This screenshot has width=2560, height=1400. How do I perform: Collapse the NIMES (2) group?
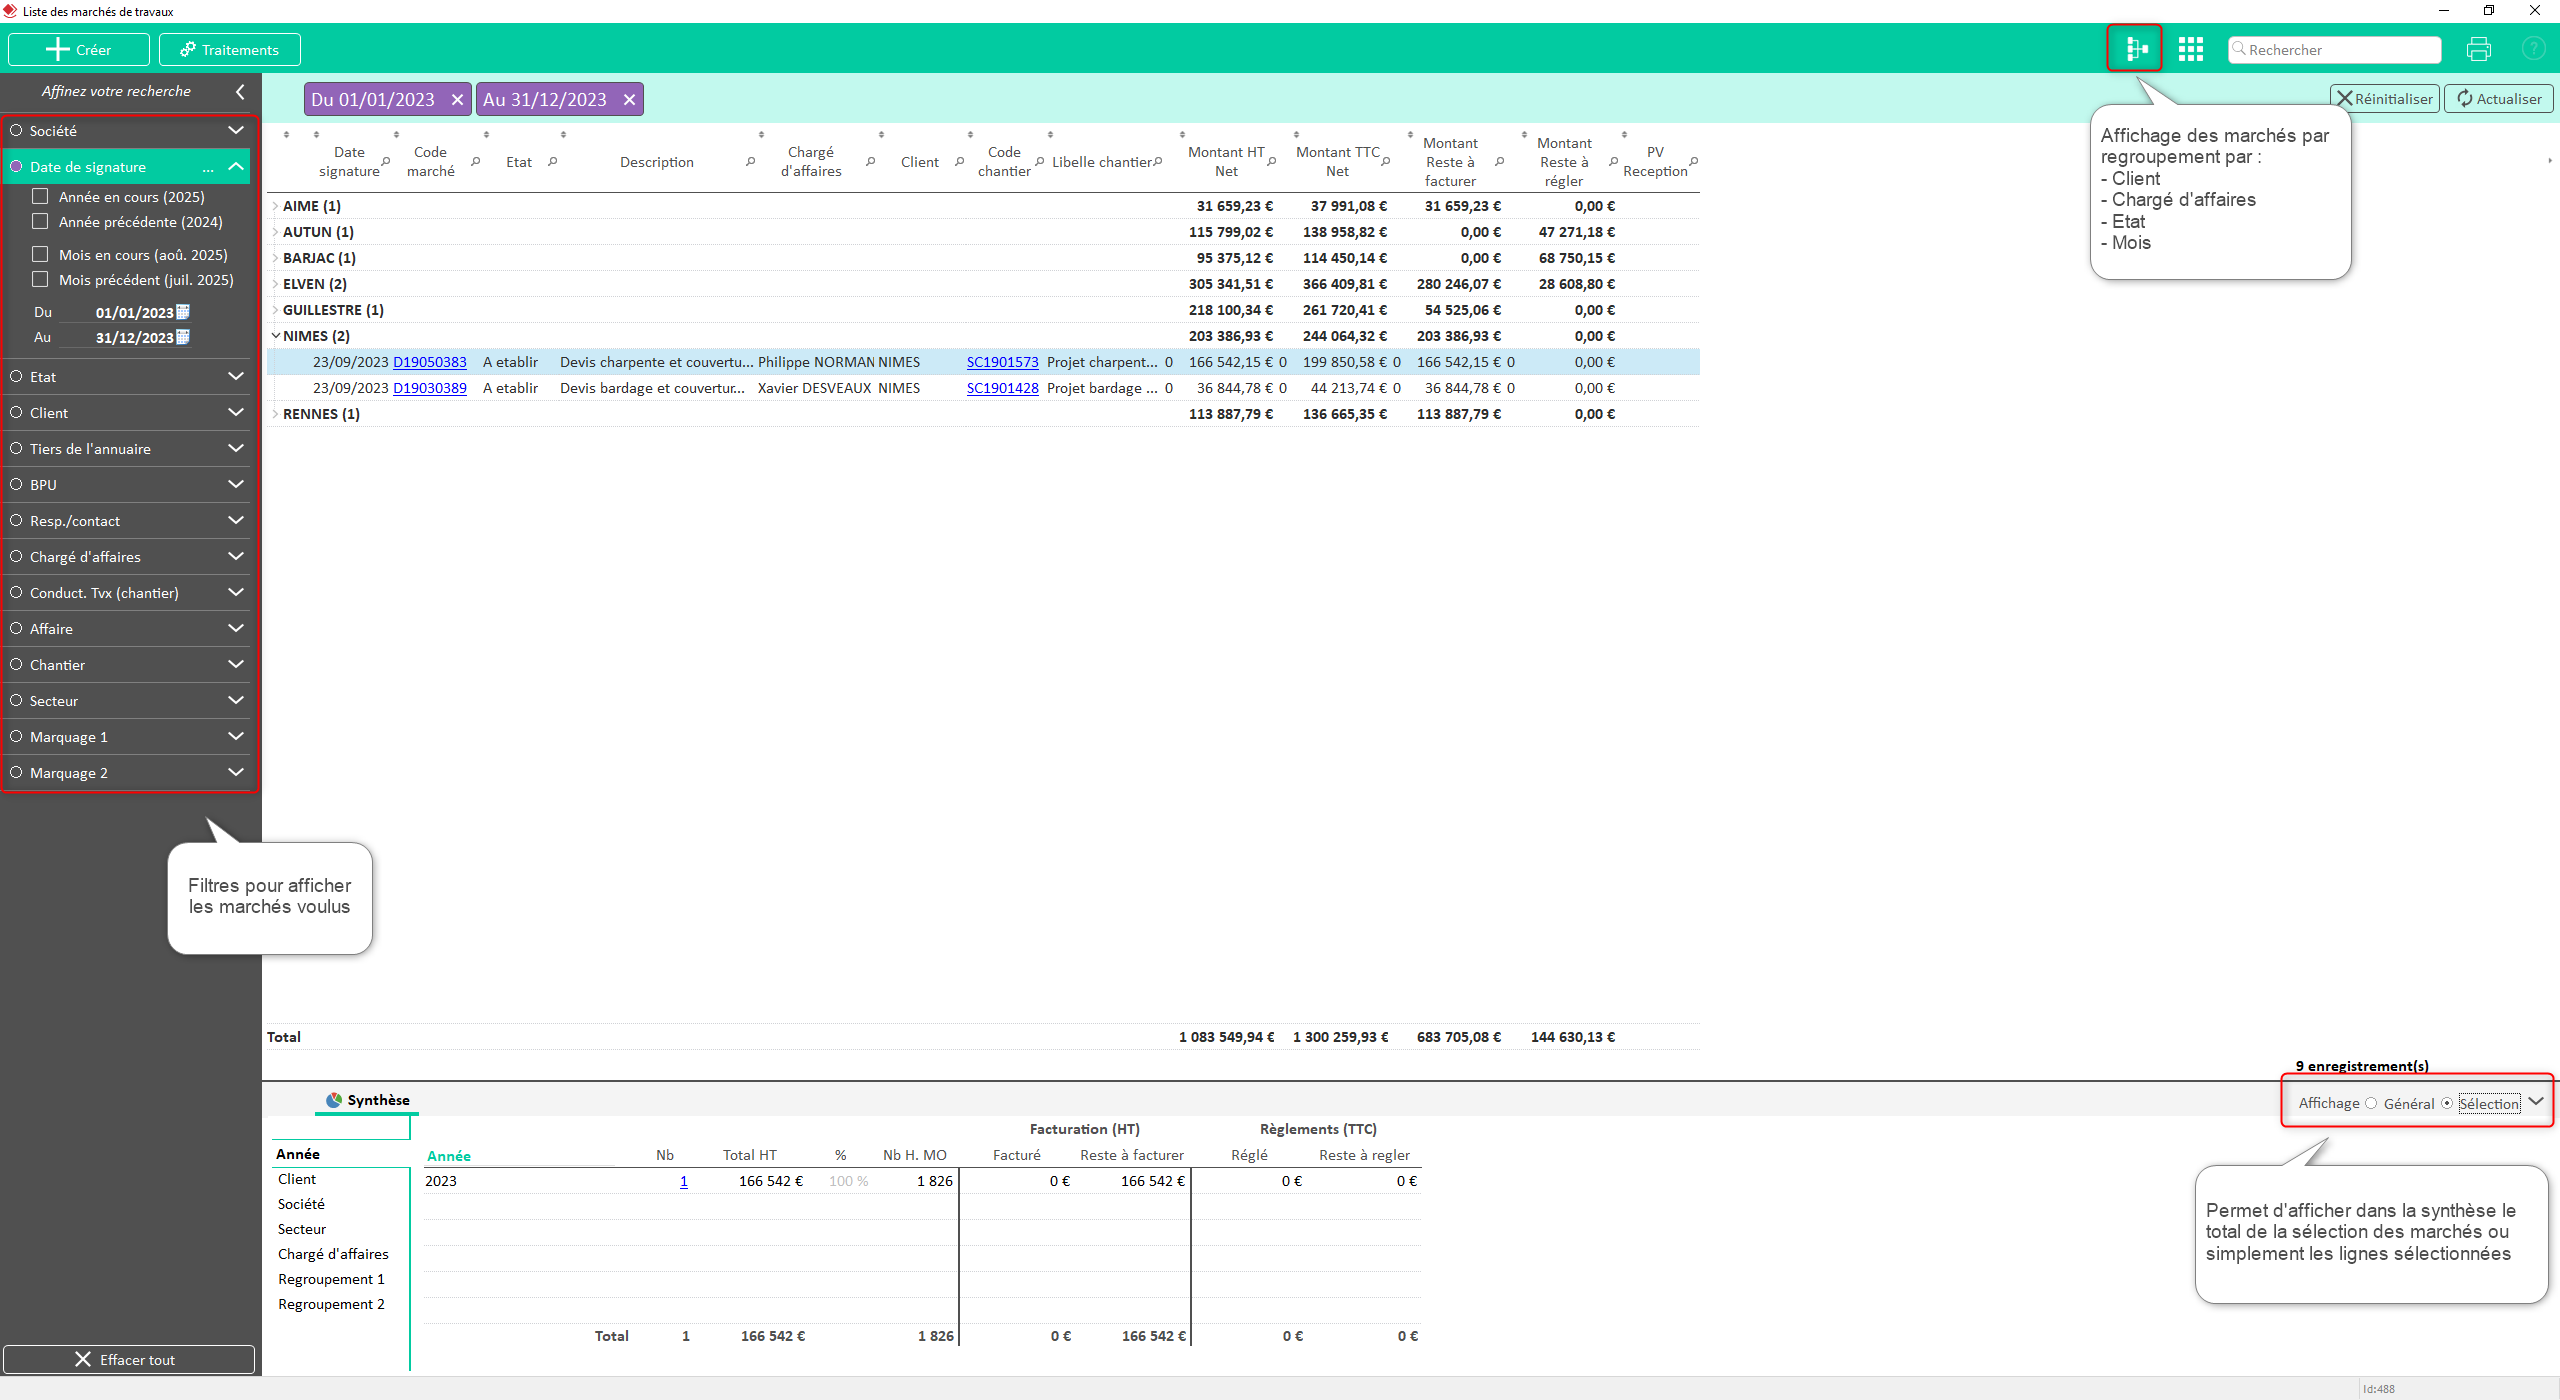click(x=275, y=336)
